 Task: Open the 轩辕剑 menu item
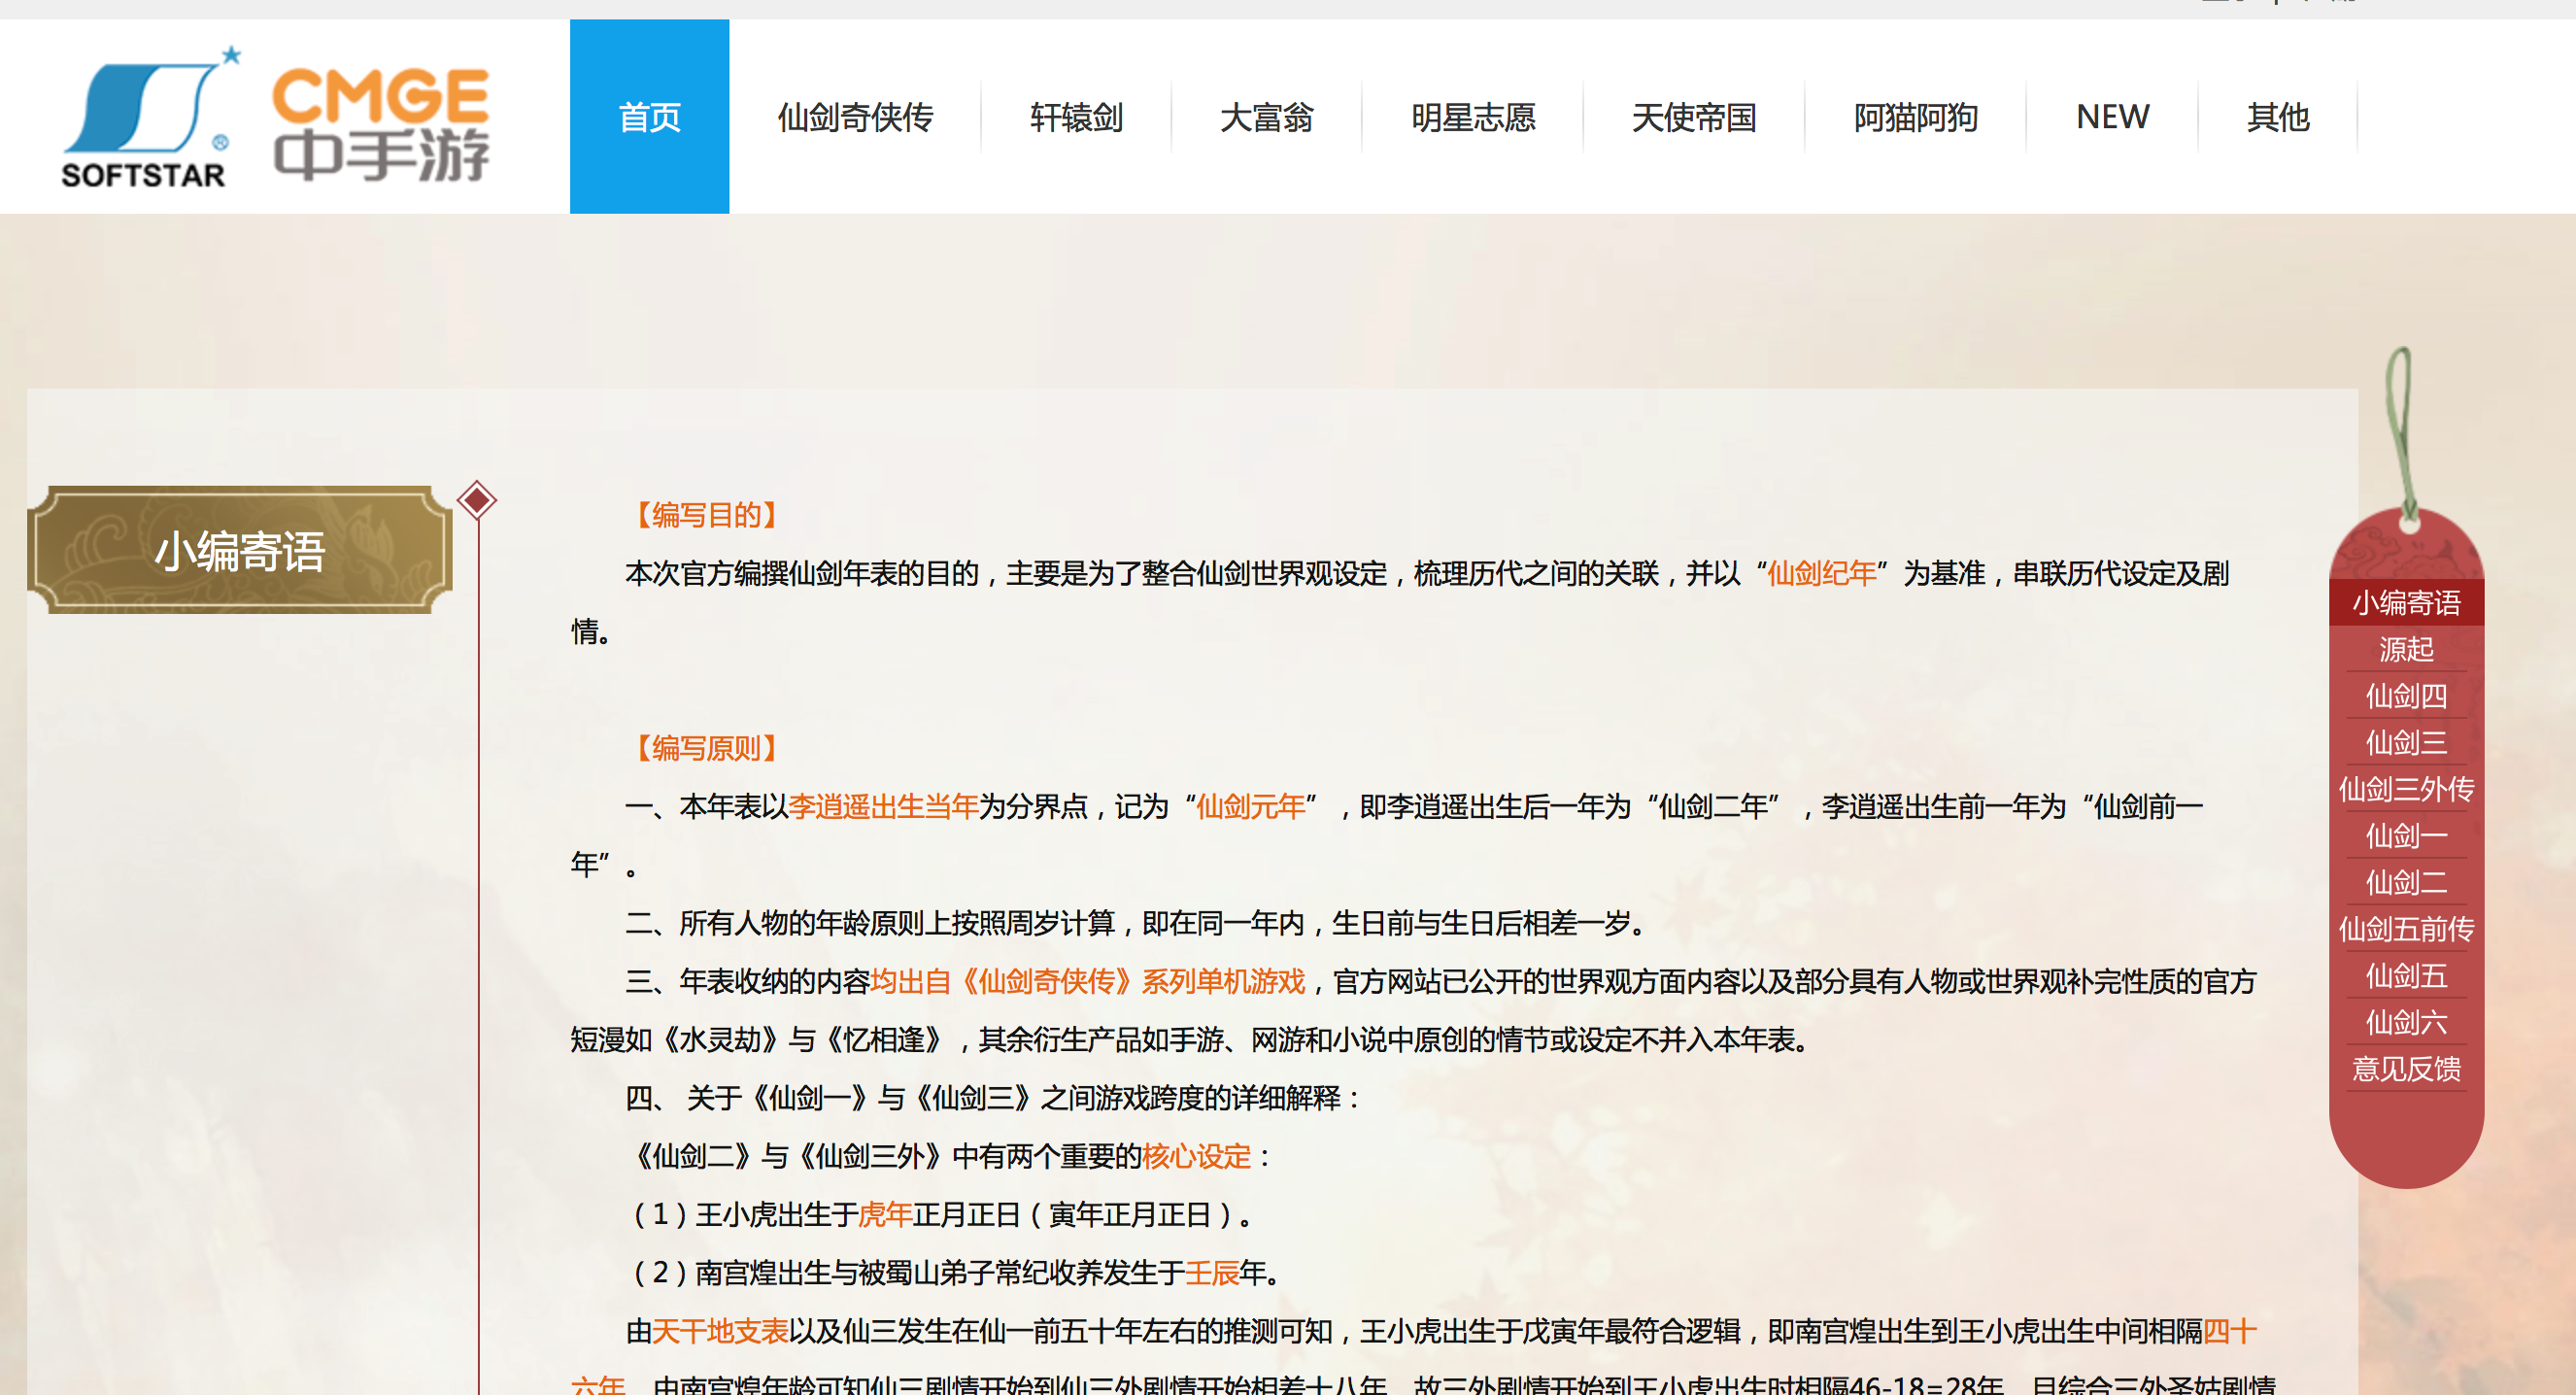(1076, 117)
